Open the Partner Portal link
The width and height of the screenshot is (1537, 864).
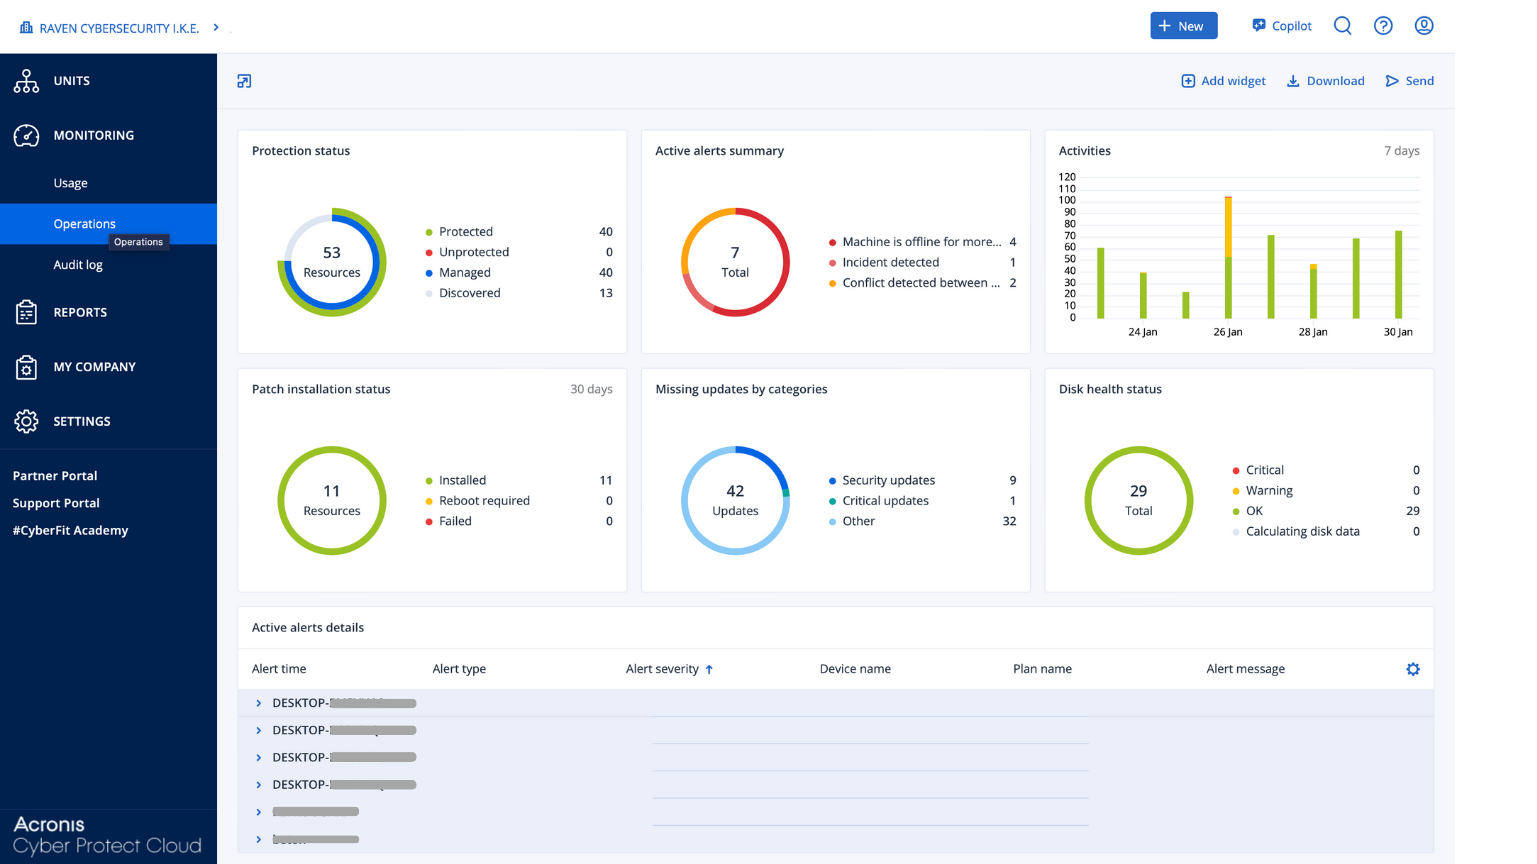click(55, 476)
